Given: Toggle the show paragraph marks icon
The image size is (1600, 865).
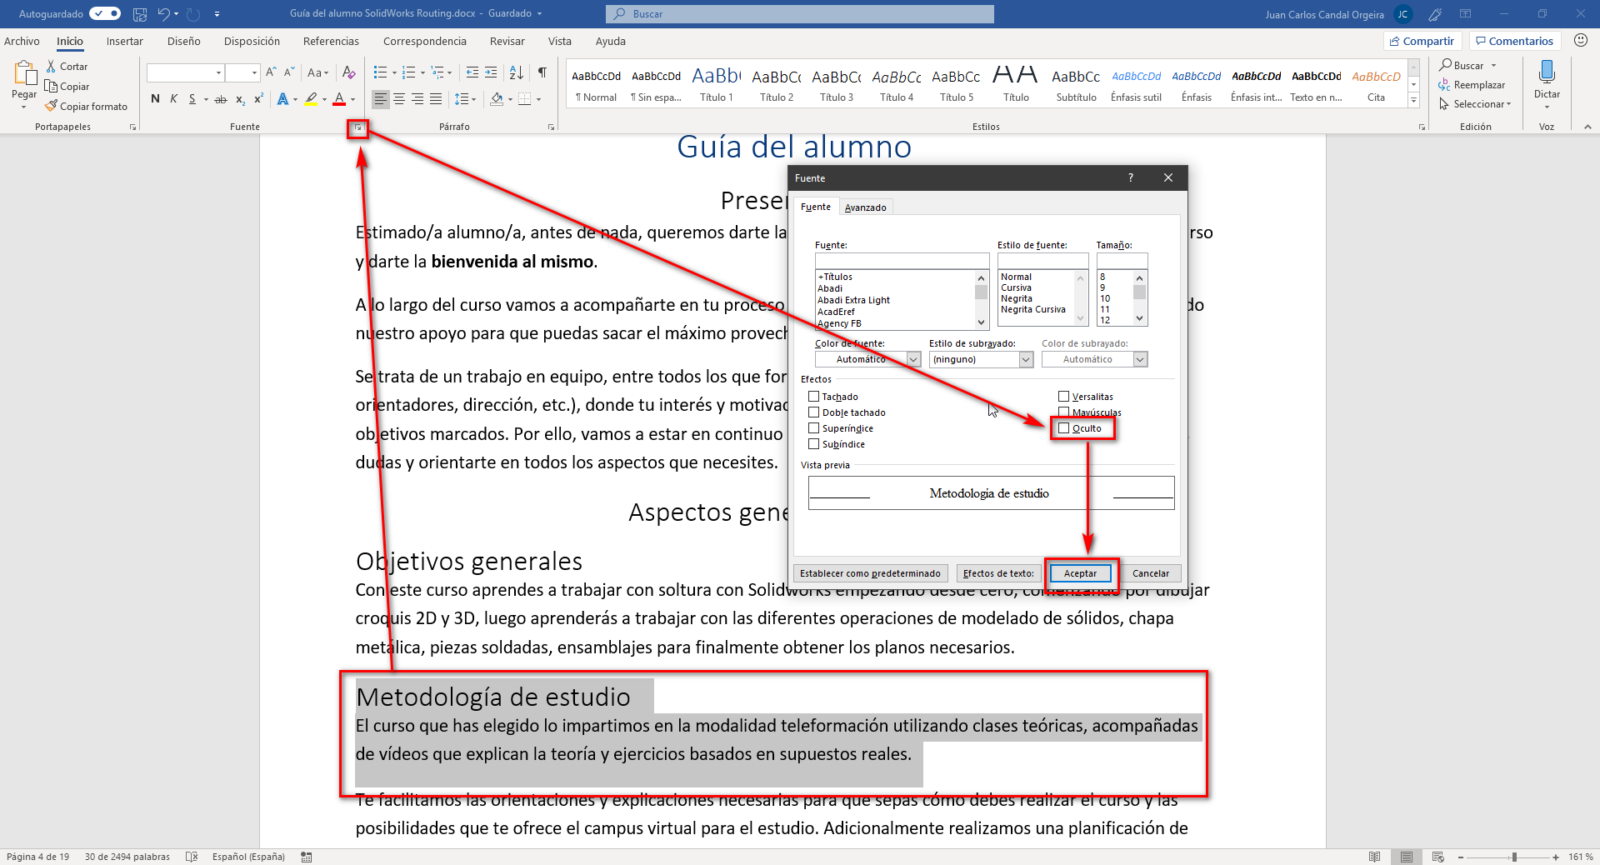Looking at the screenshot, I should click(x=542, y=72).
